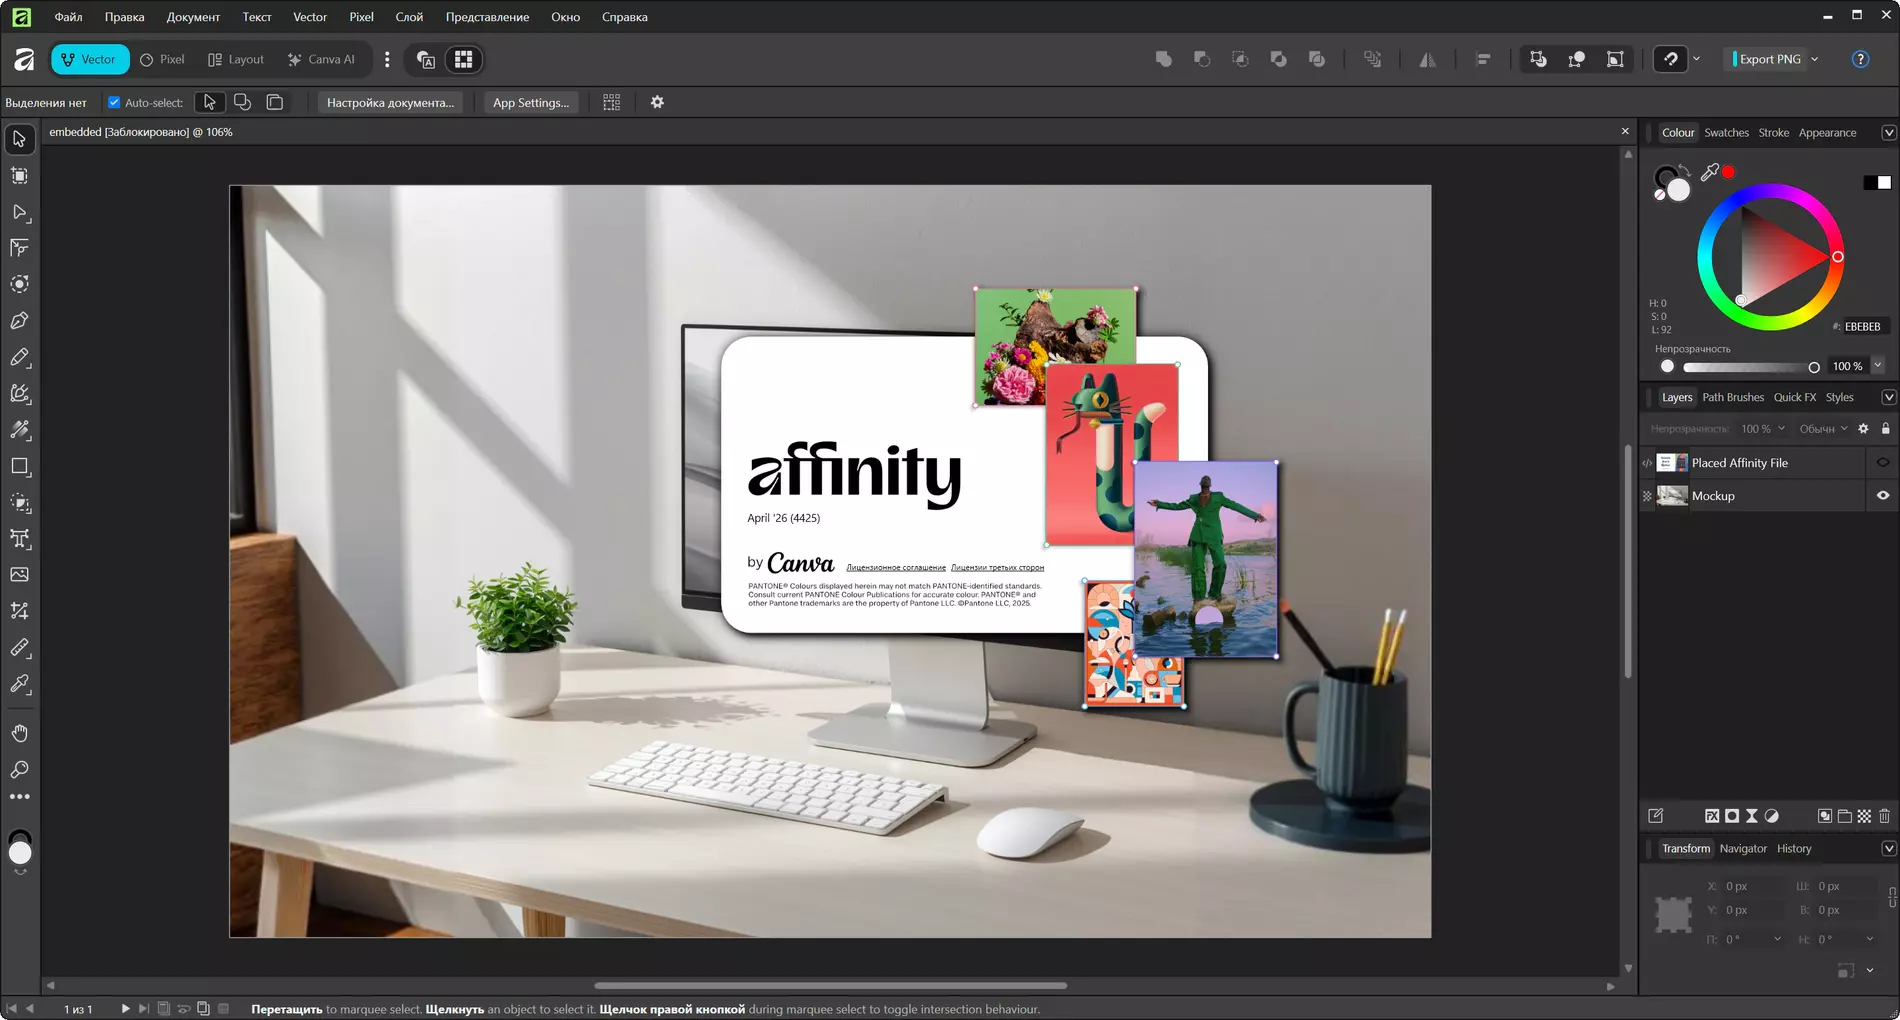Expand the Colour panel options menu
Image resolution: width=1900 pixels, height=1020 pixels.
(1889, 132)
